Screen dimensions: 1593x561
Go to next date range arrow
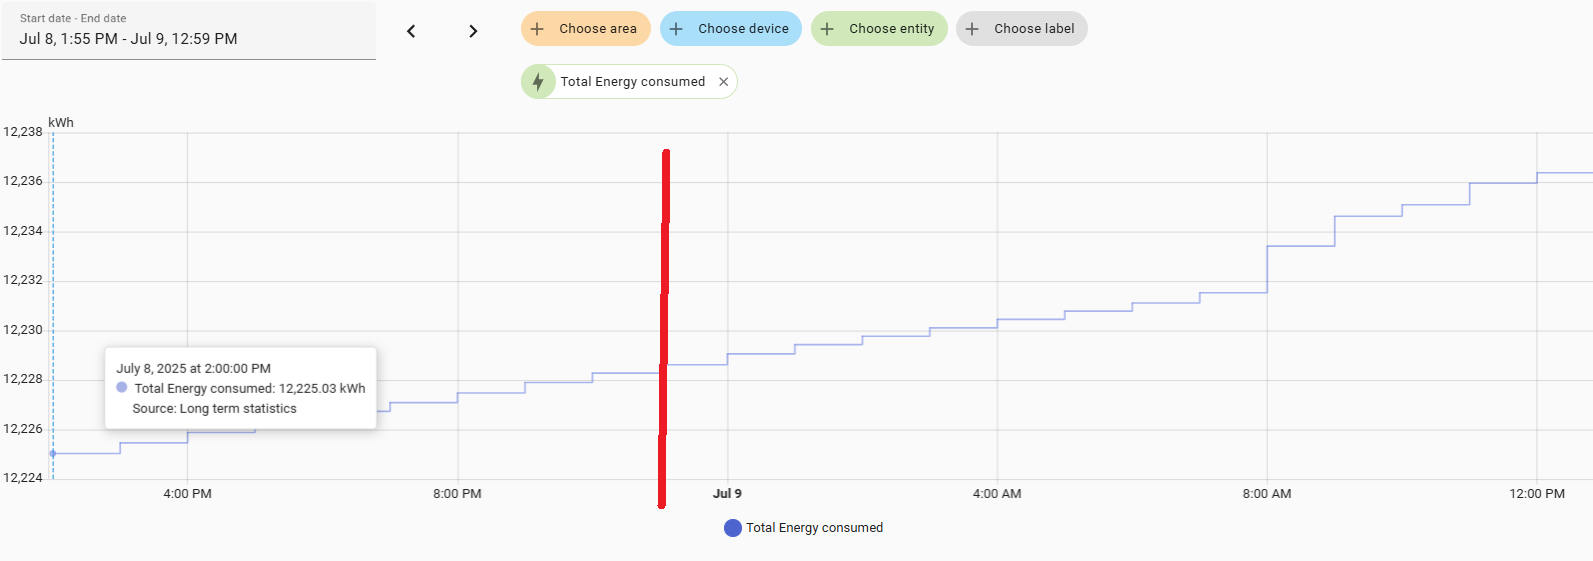473,31
